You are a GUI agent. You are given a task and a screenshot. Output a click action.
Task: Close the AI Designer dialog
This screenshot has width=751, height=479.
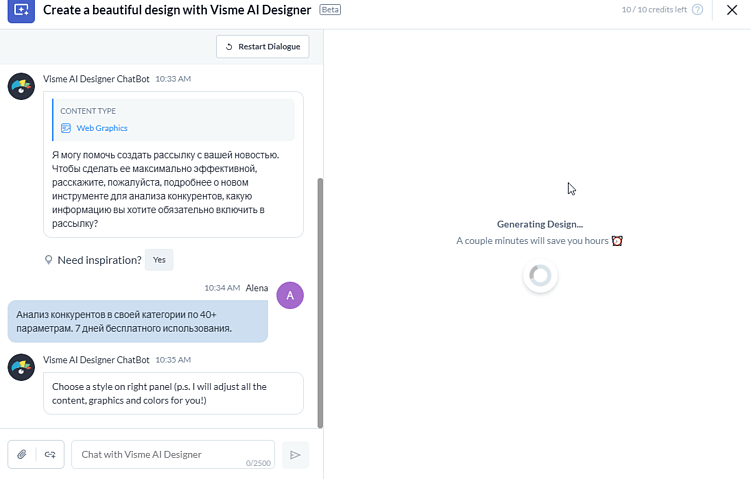732,10
